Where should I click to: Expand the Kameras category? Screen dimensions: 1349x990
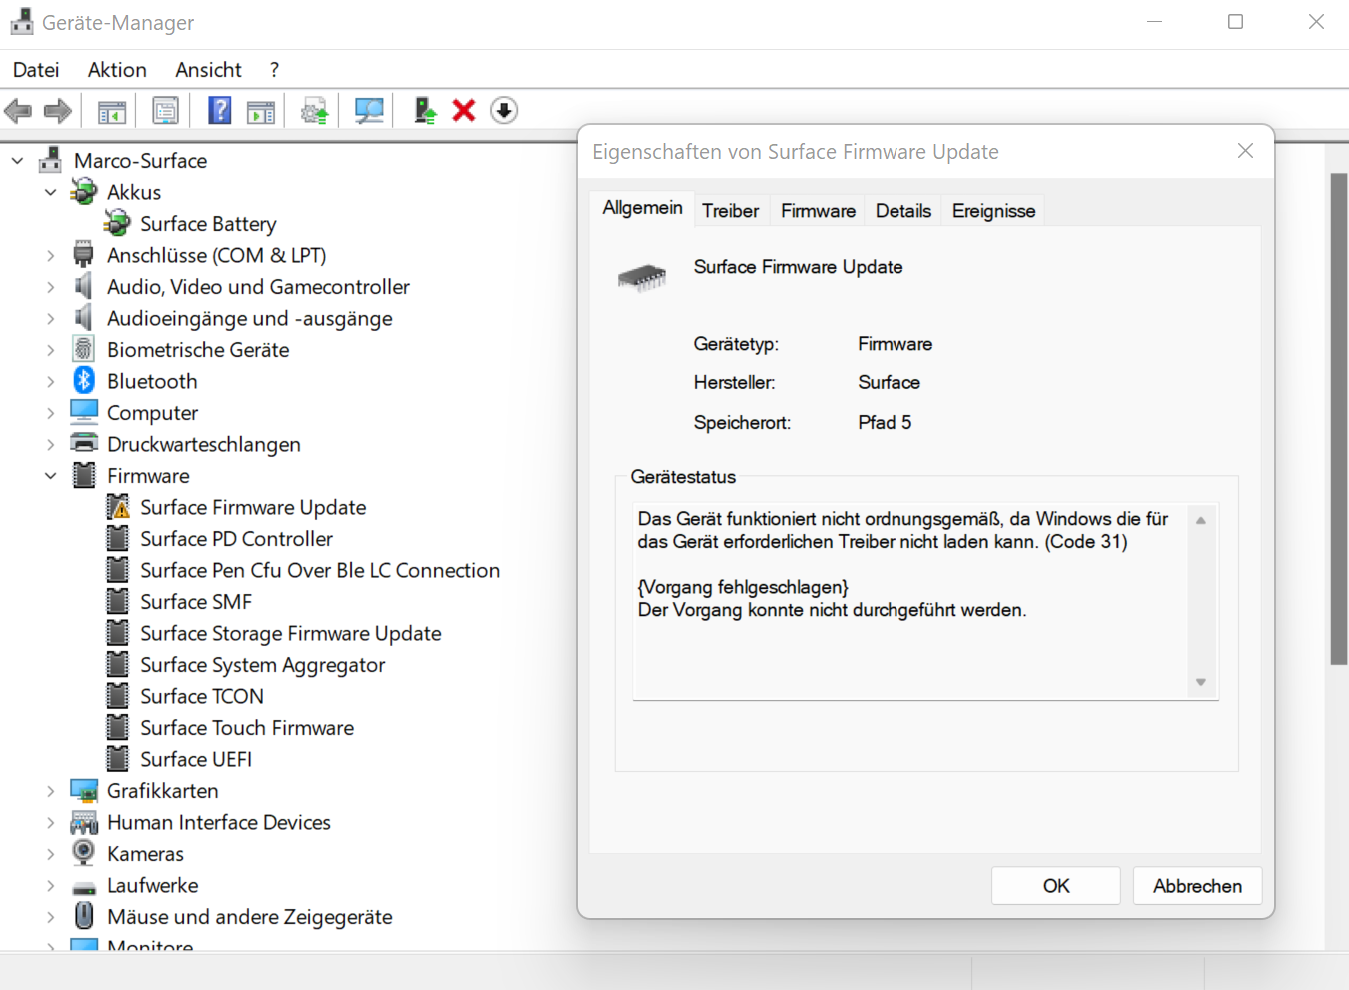(x=51, y=854)
